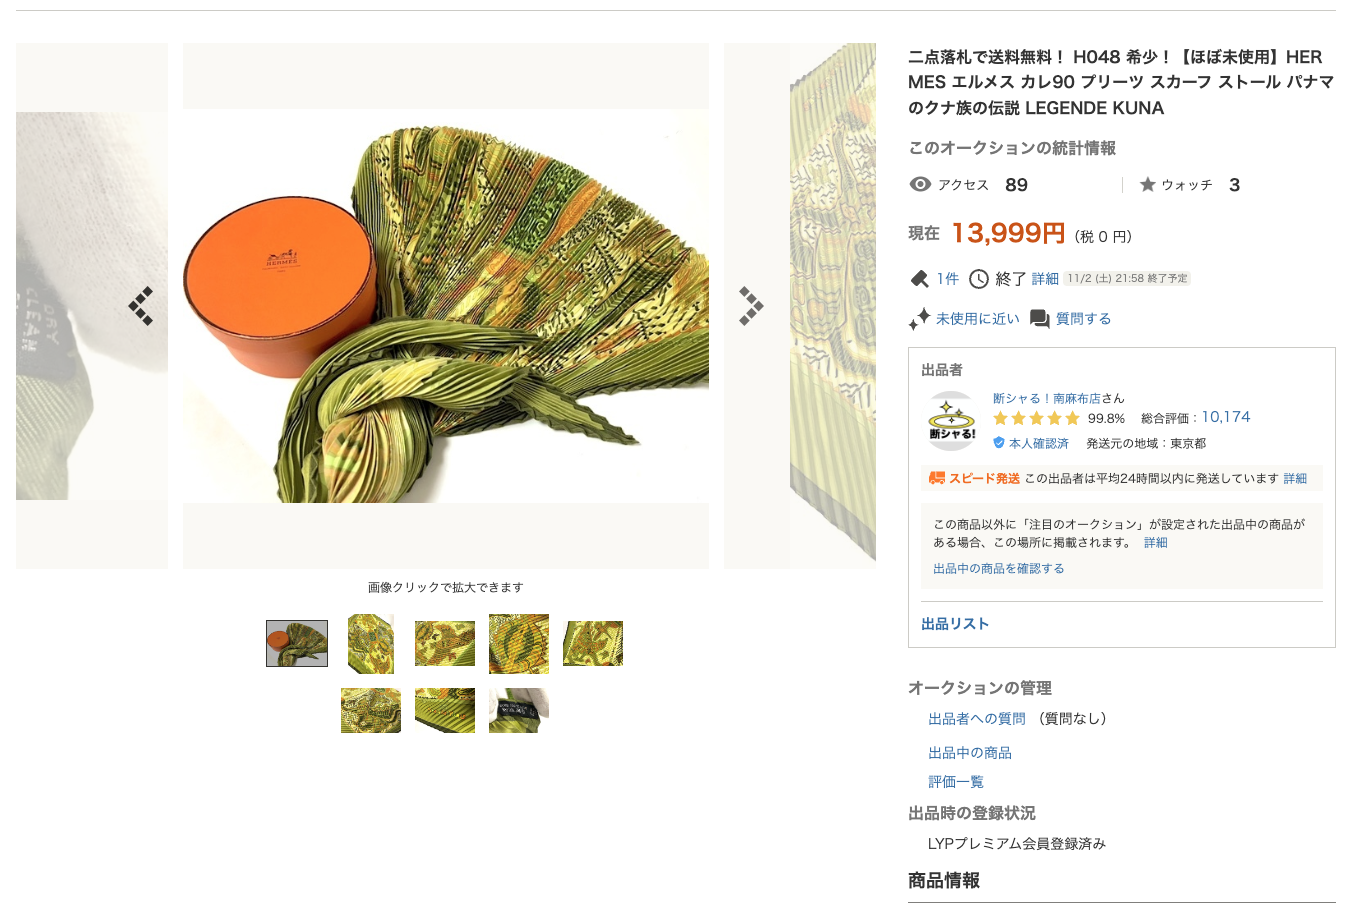Viewport: 1346px width, 910px height.
Task: Click the clock icon near 終了
Action: coord(979,279)
